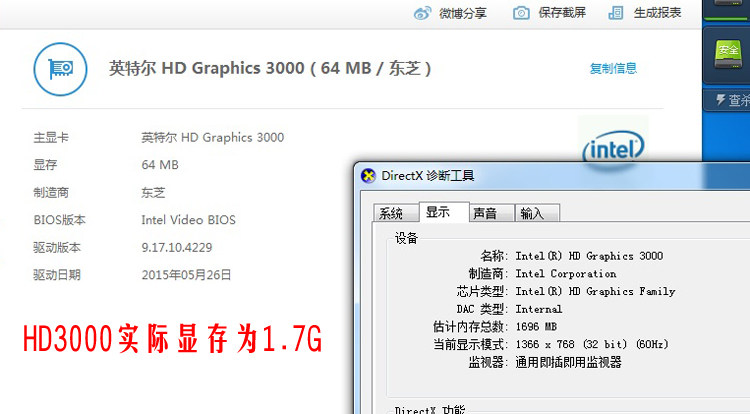Click the 主显卡 label

51,138
